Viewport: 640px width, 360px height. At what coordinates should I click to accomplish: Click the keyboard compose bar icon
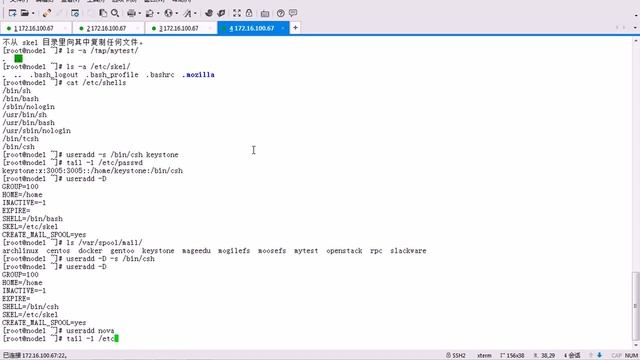265,13
